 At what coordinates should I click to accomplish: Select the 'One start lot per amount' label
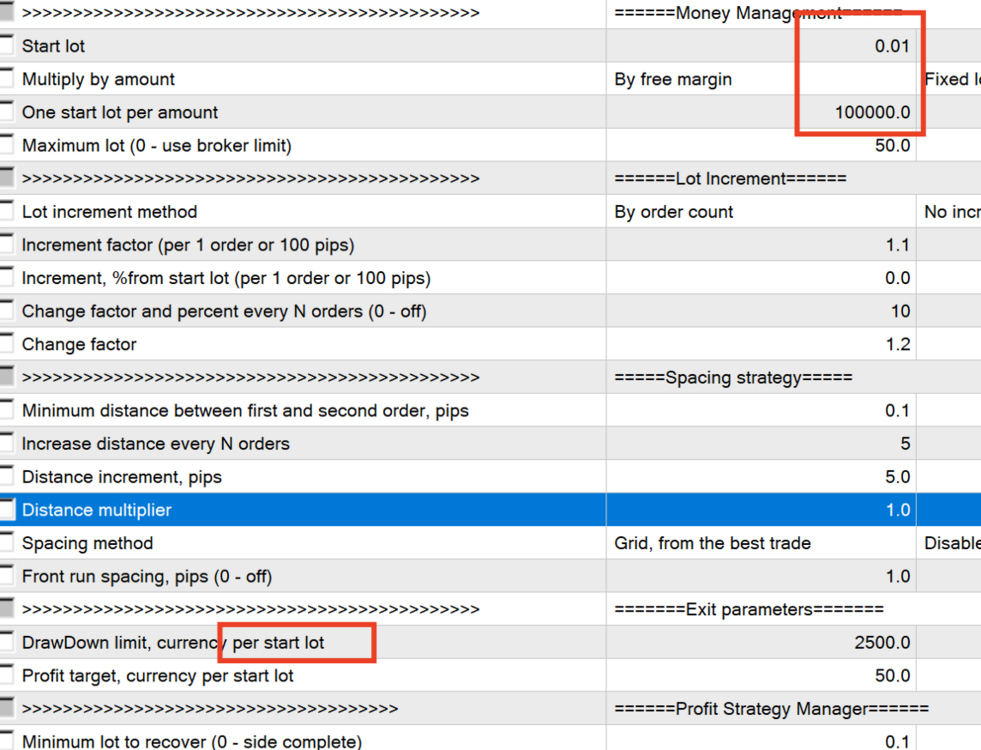click(x=119, y=113)
